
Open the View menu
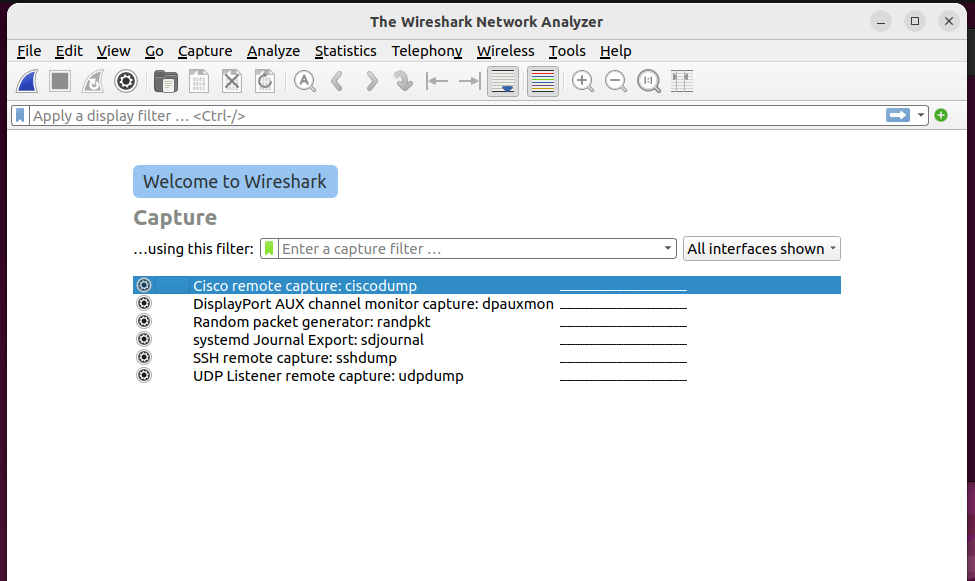114,51
